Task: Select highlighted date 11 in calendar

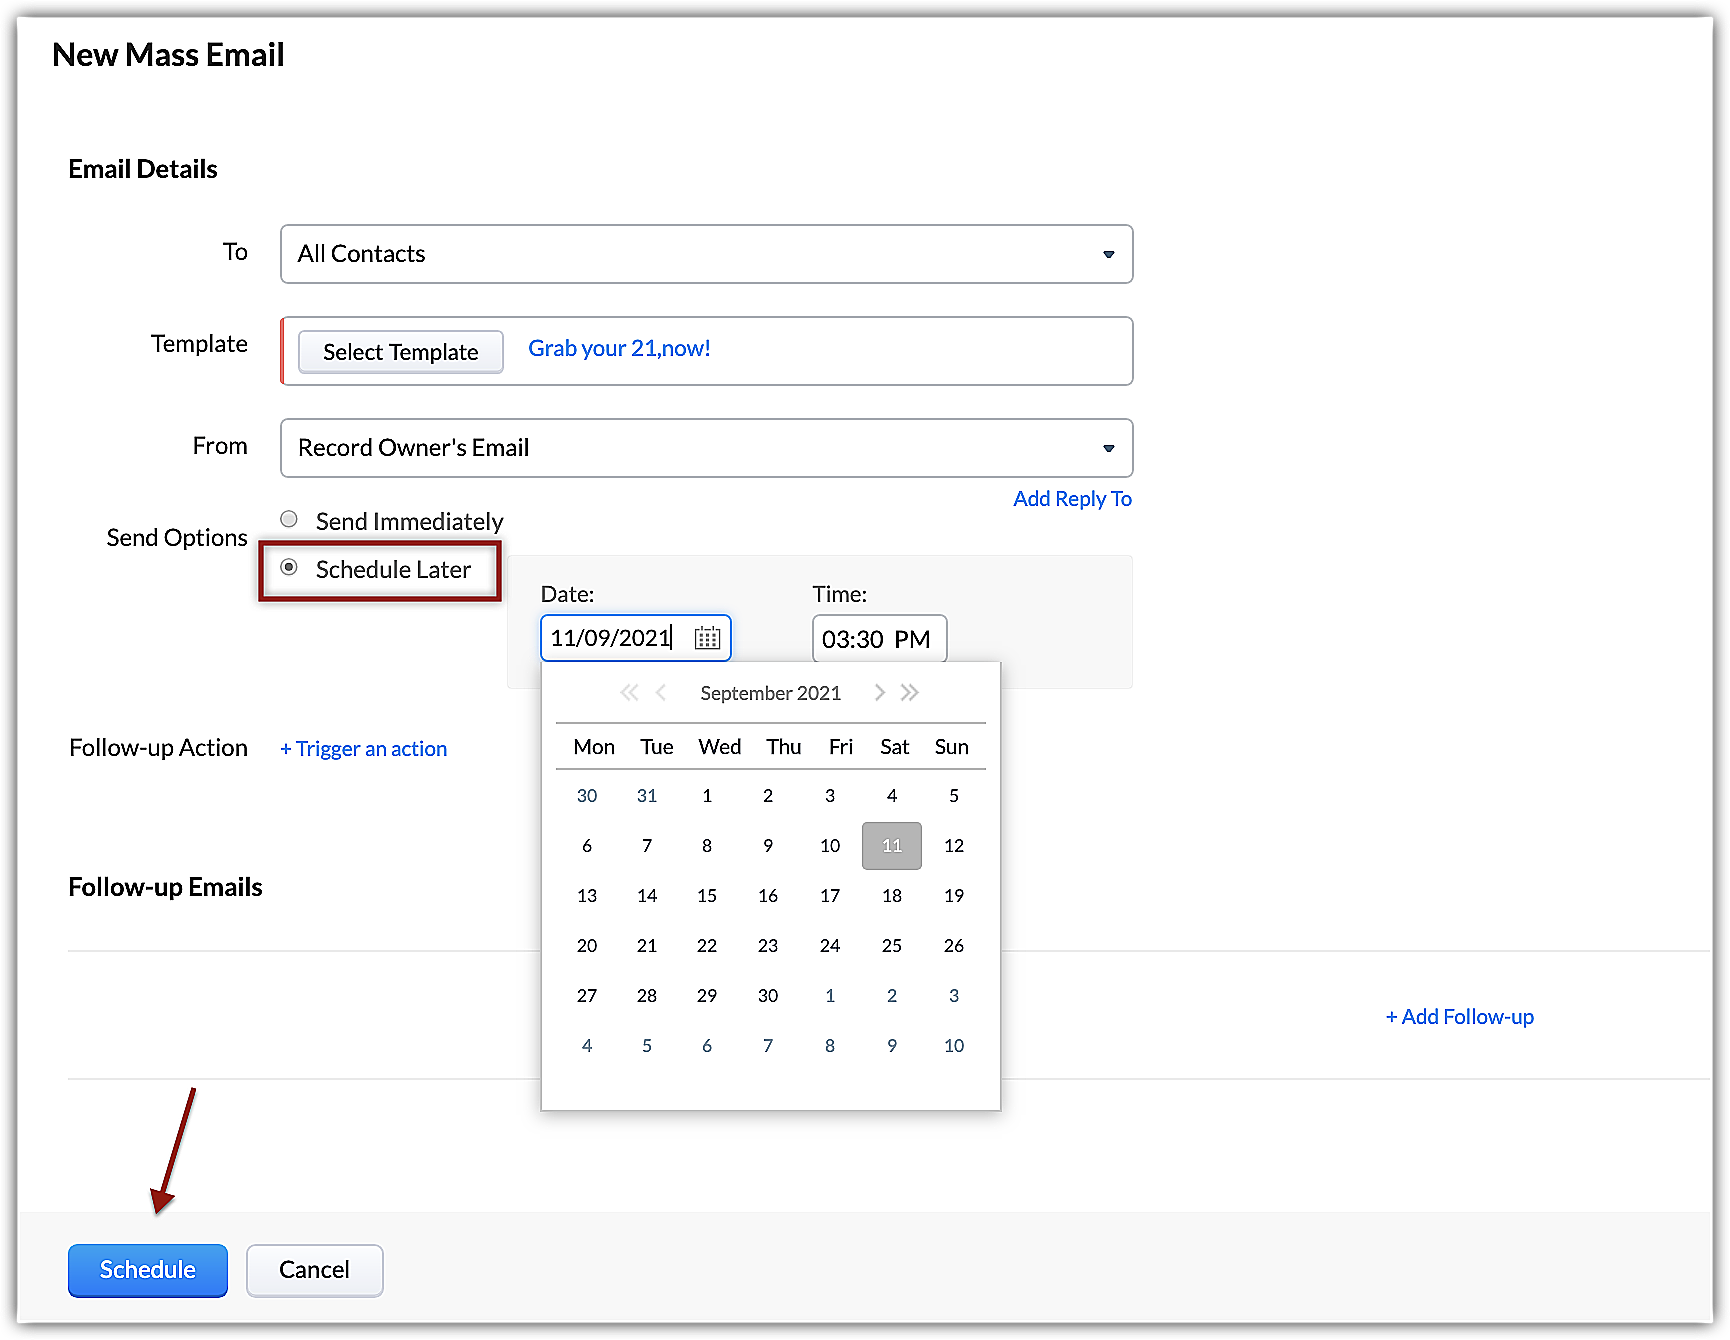Action: tap(892, 846)
